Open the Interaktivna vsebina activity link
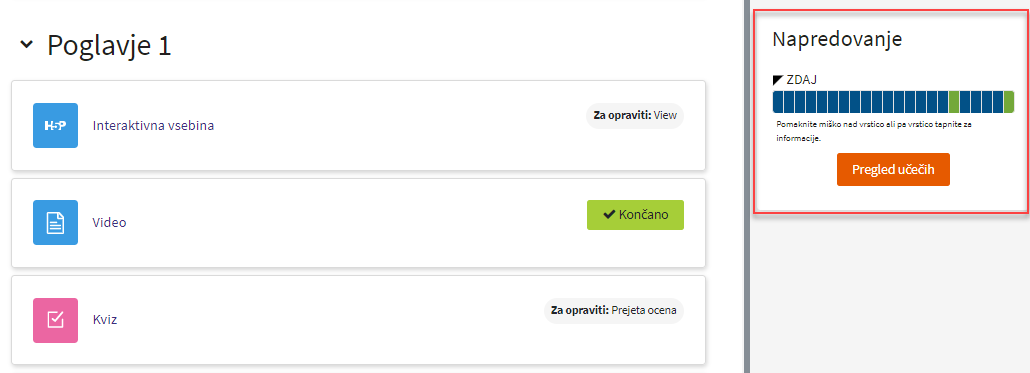This screenshot has height=373, width=1030. (x=153, y=125)
